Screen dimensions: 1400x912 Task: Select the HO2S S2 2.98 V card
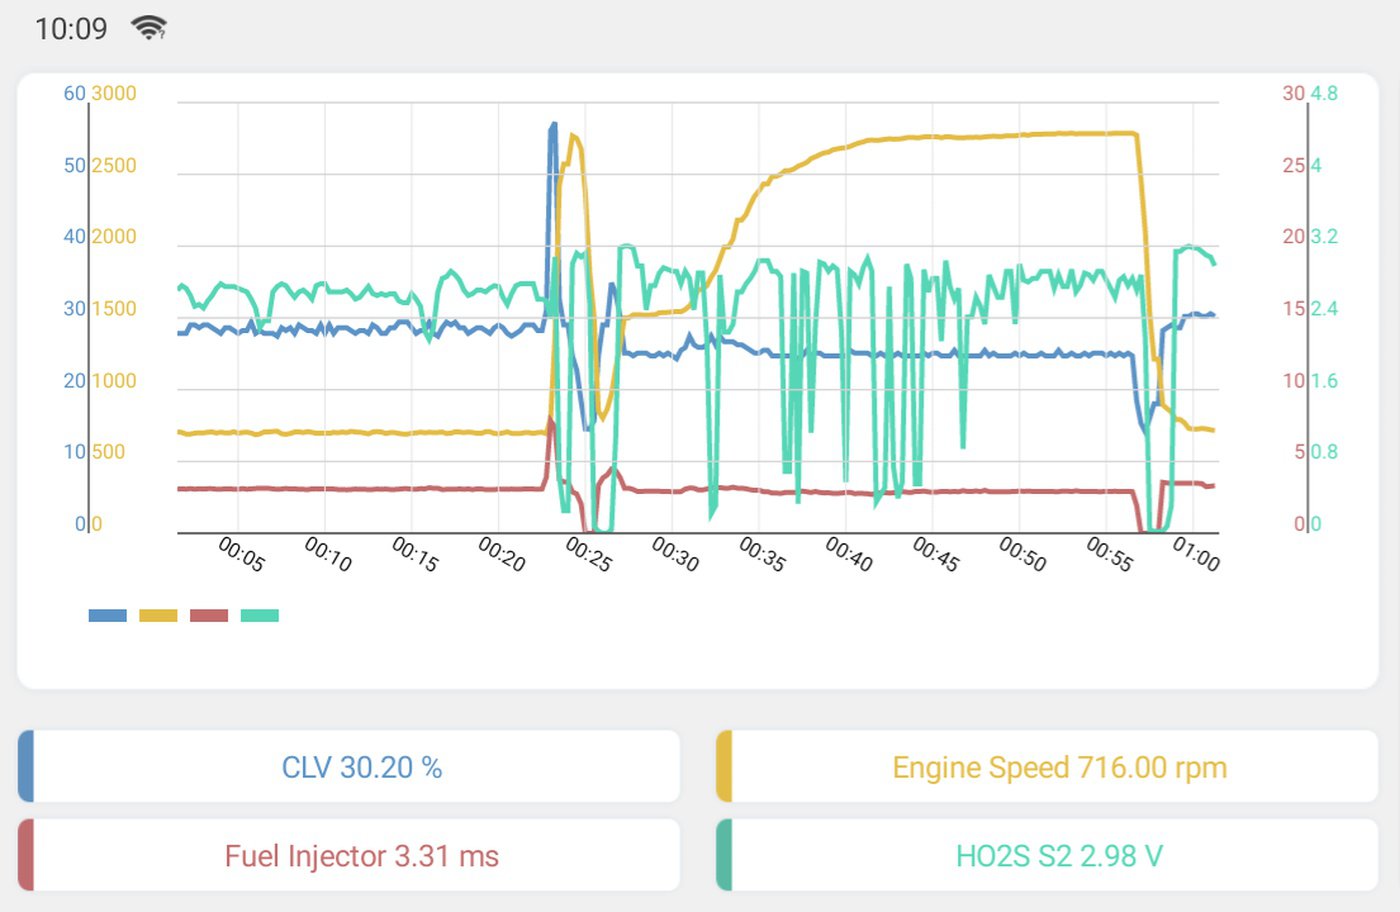(1047, 855)
